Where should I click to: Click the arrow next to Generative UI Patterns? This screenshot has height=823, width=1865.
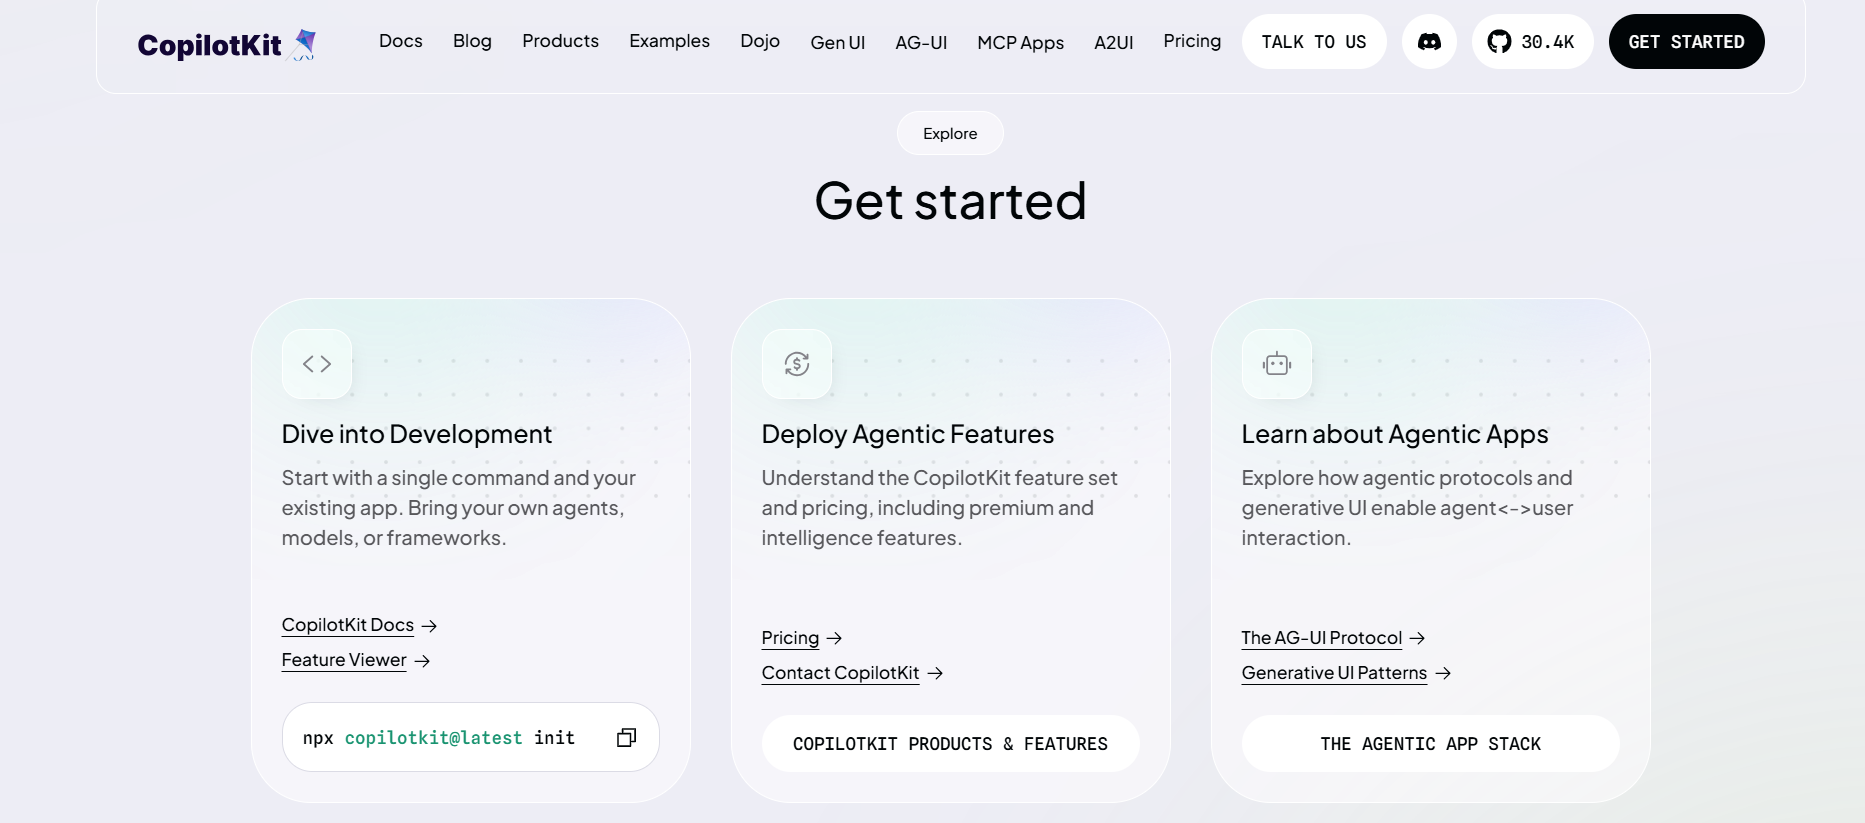(x=1443, y=673)
